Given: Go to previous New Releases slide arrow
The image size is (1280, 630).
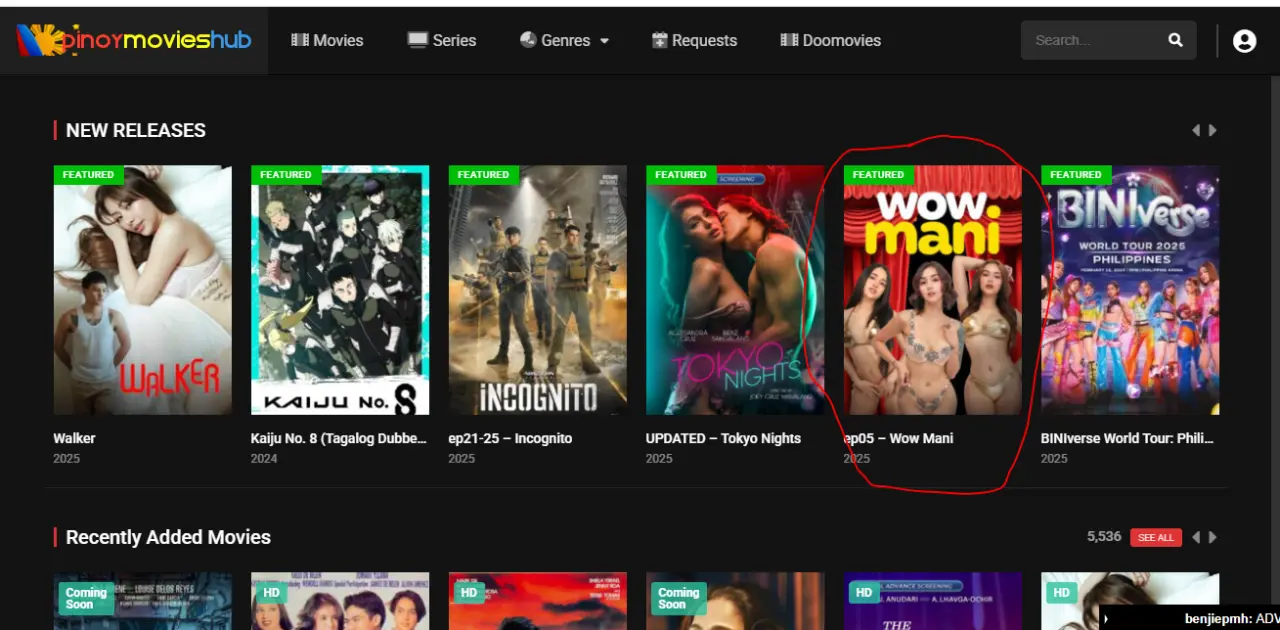Looking at the screenshot, I should point(1195,130).
